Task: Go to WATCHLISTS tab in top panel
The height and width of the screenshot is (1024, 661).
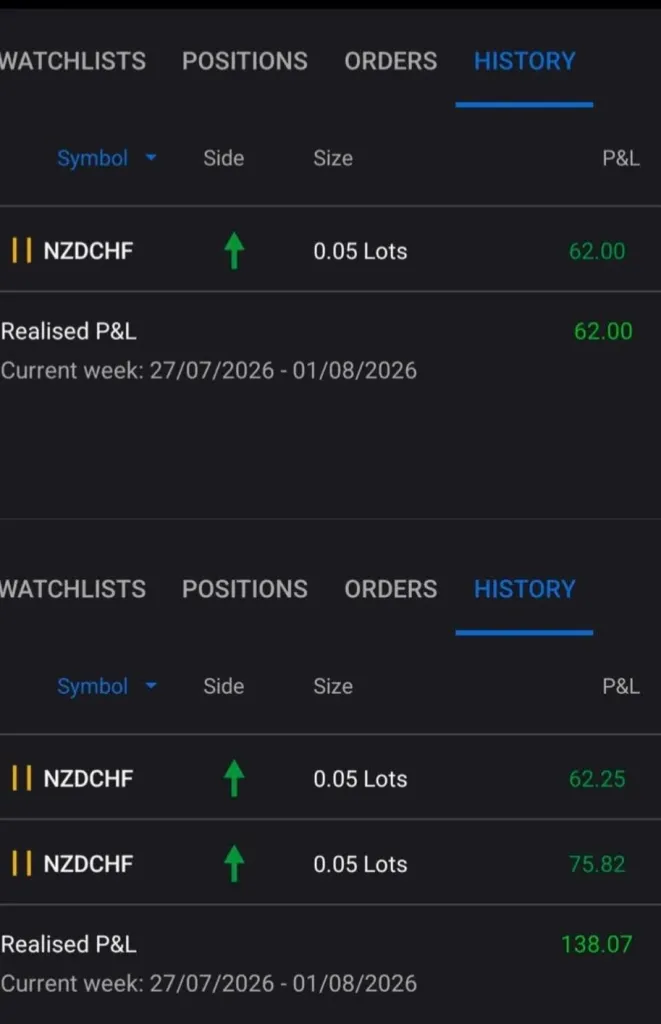Action: coord(73,61)
